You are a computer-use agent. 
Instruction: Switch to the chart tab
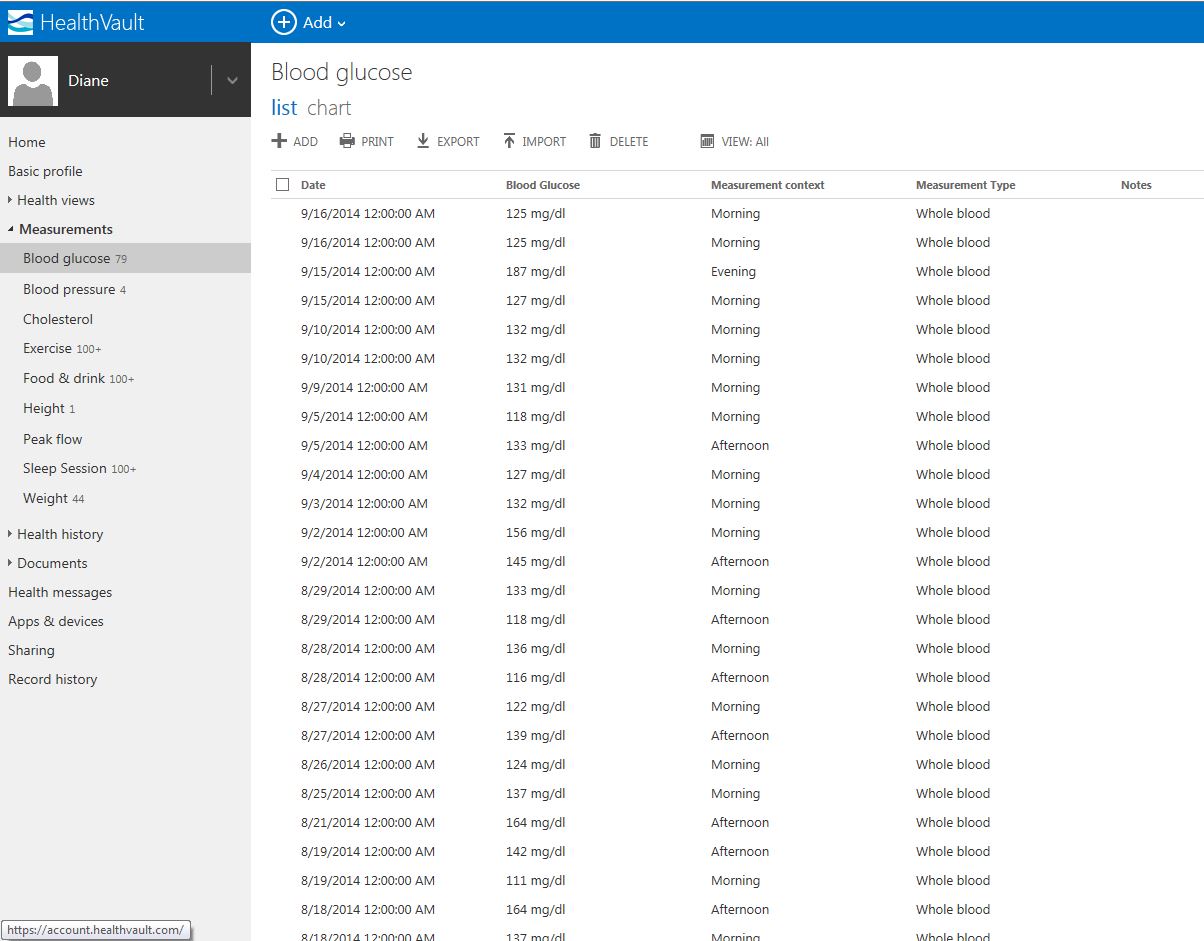coord(329,108)
